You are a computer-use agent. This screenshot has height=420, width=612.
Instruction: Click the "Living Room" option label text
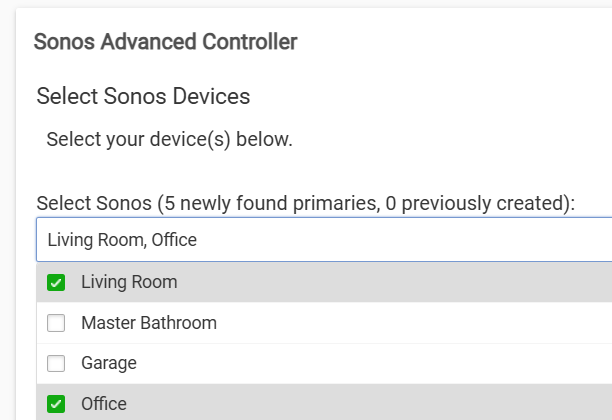pos(129,283)
